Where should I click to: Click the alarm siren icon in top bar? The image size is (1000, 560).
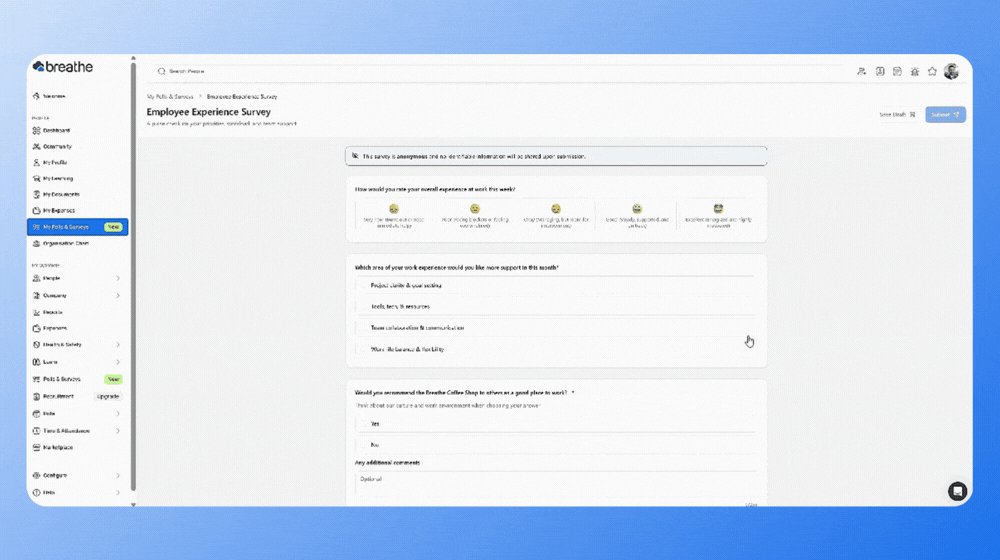(x=915, y=71)
